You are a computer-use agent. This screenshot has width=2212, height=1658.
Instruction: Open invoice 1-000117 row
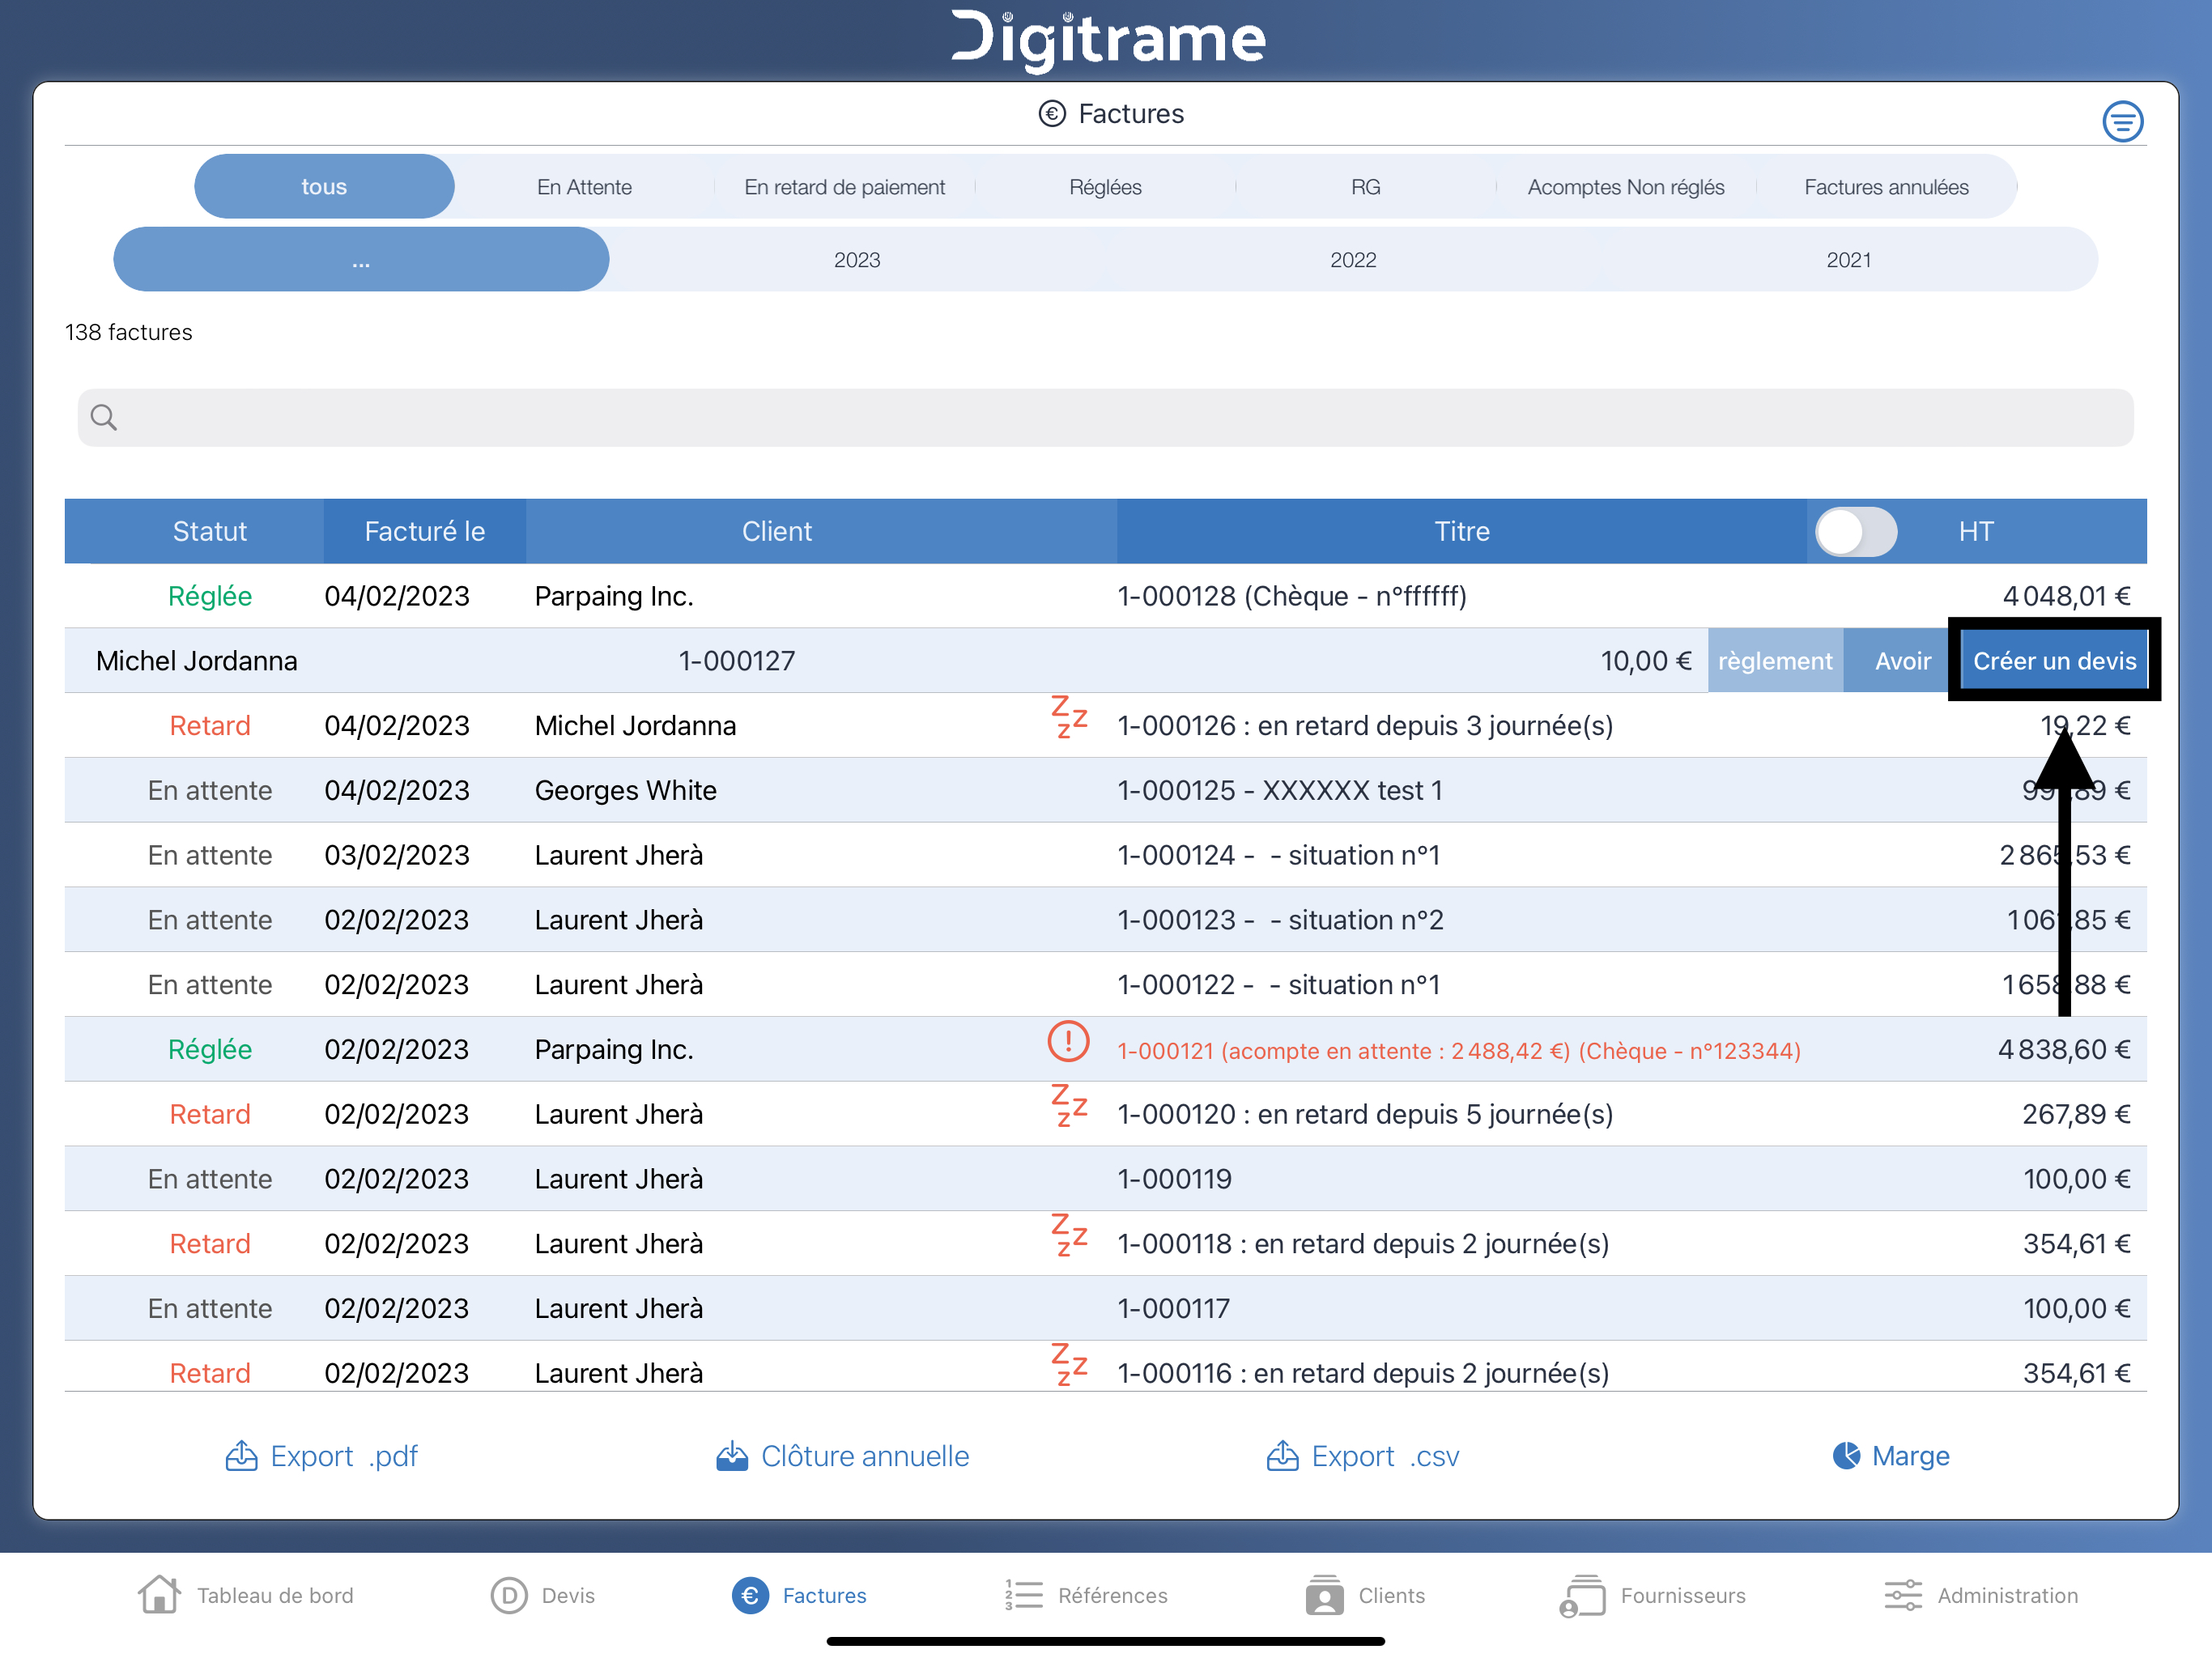tap(1105, 1308)
